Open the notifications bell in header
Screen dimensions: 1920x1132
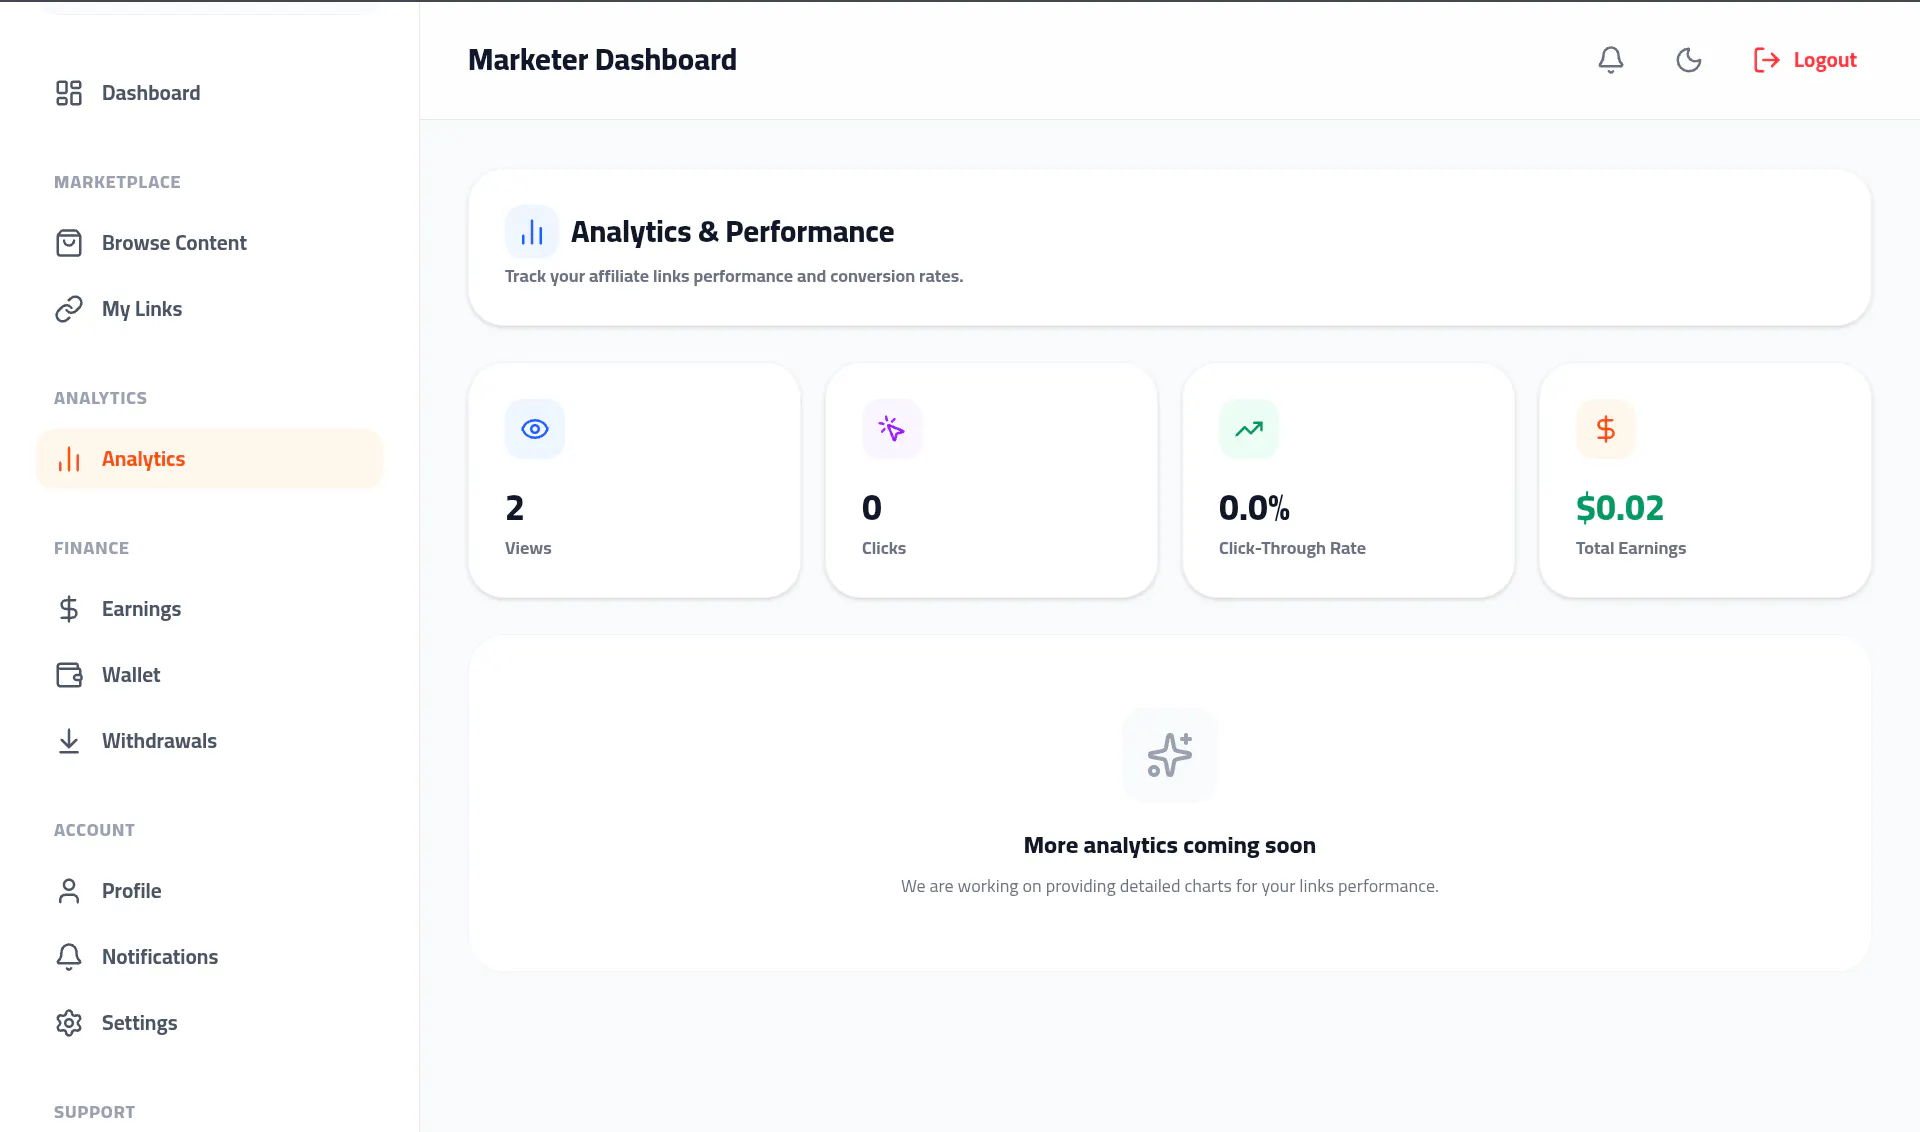1610,60
